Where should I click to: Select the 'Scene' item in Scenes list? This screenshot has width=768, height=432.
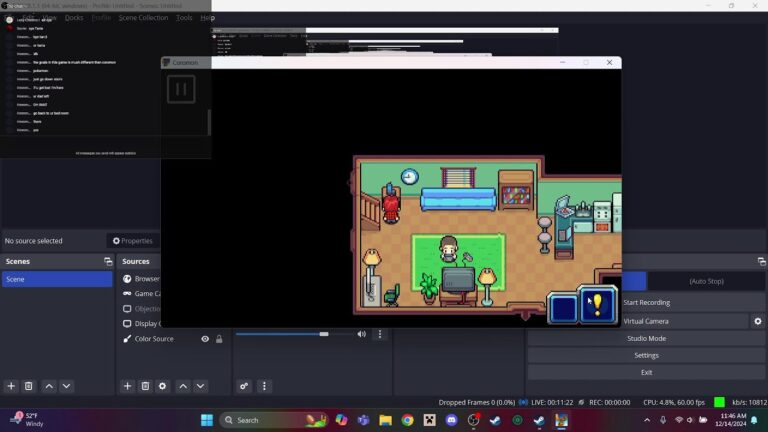[57, 279]
